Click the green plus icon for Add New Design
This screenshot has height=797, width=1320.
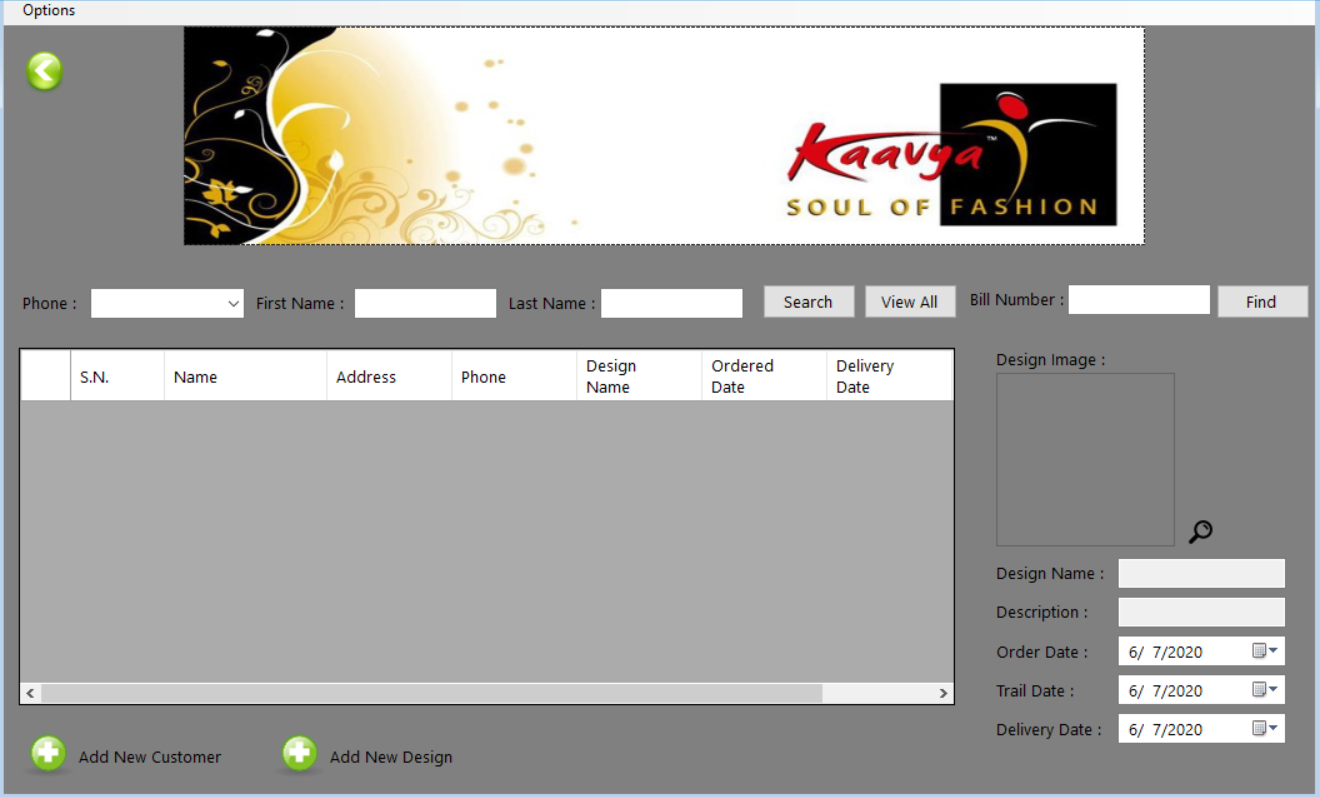point(299,754)
